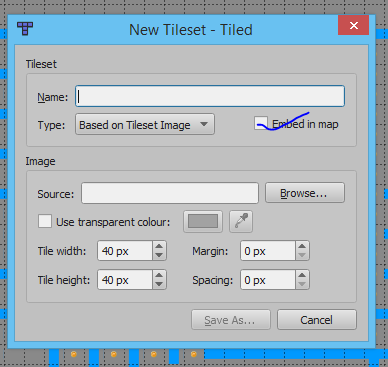
Task: Click into the image Source path field
Action: 170,193
